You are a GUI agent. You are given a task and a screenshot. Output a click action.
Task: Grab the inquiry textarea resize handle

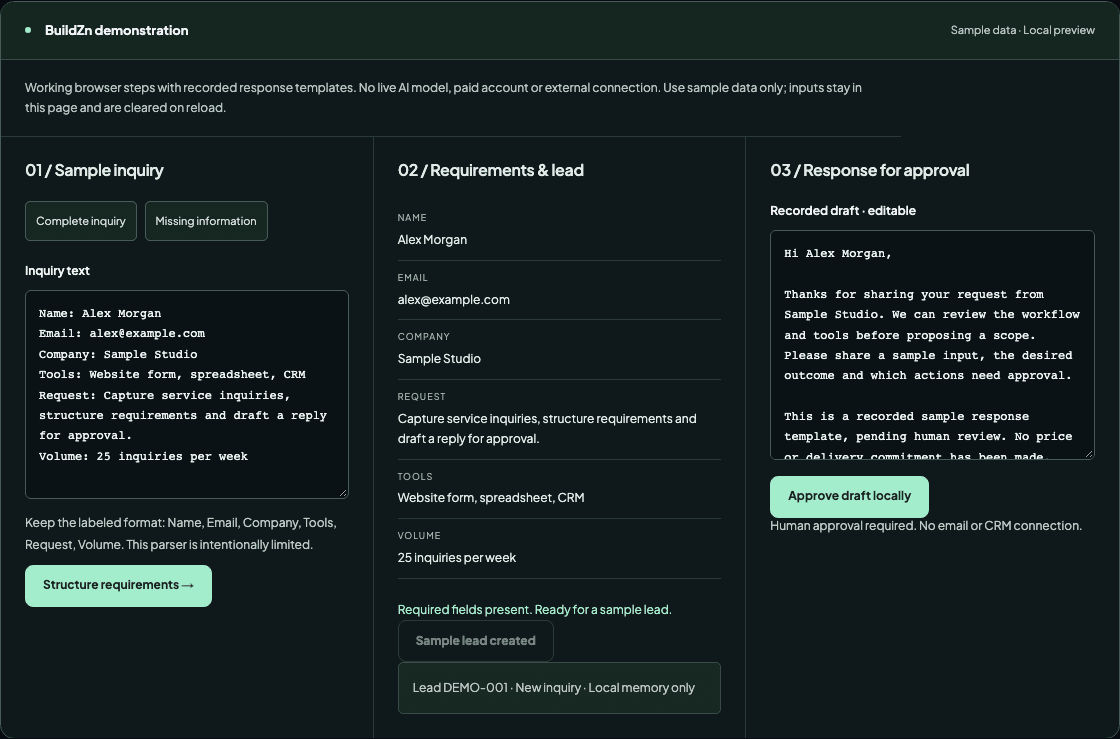(344, 493)
